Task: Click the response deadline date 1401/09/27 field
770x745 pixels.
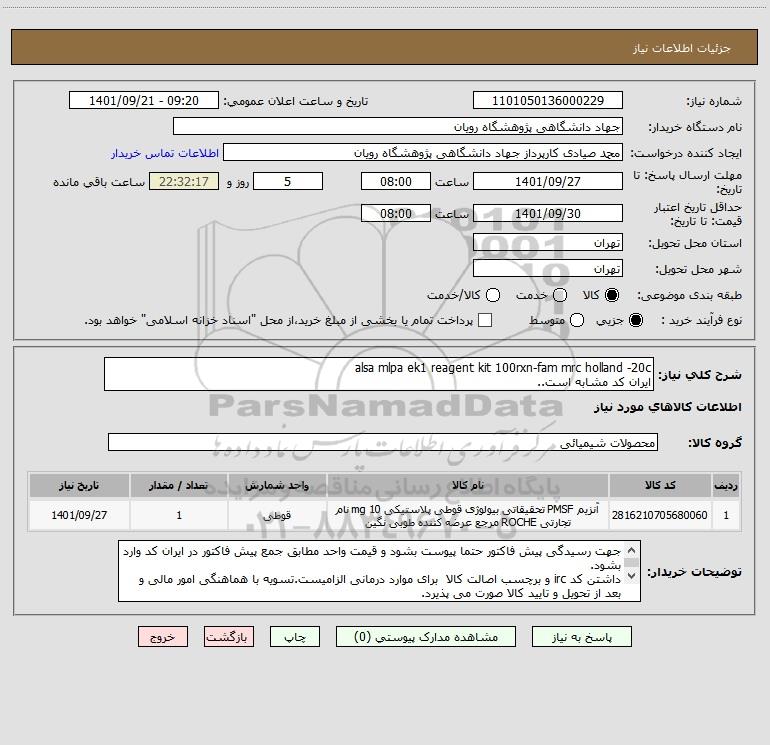Action: tap(548, 181)
